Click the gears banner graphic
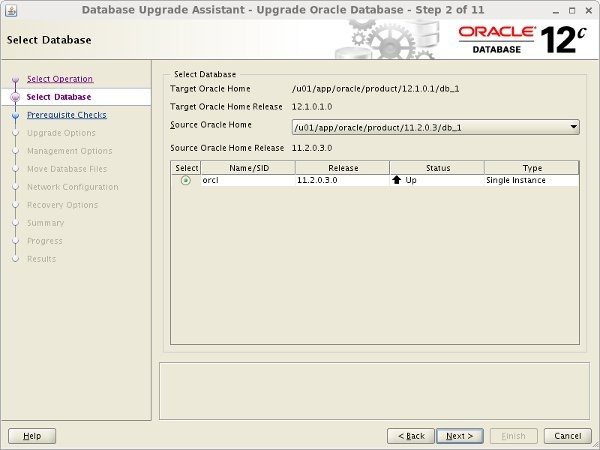 tap(386, 40)
